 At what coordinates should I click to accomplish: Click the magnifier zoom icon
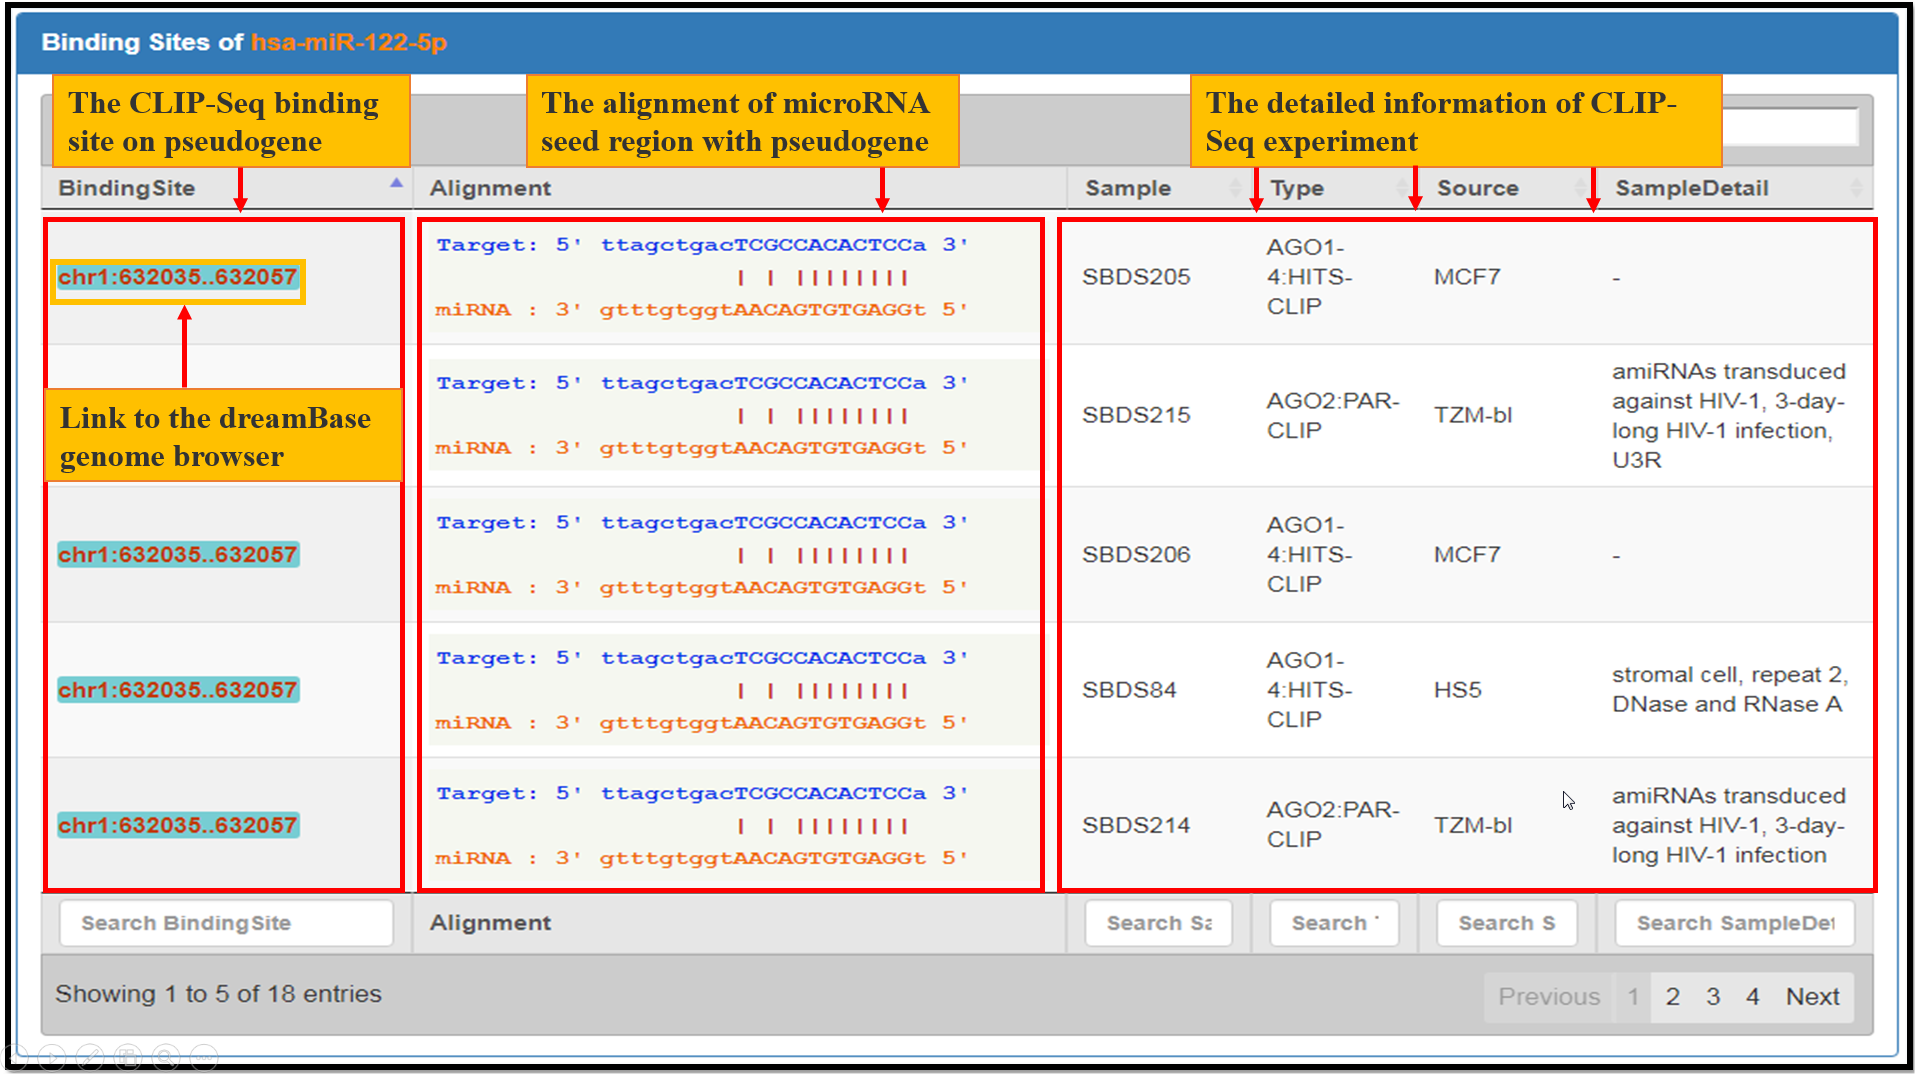pyautogui.click(x=166, y=1056)
